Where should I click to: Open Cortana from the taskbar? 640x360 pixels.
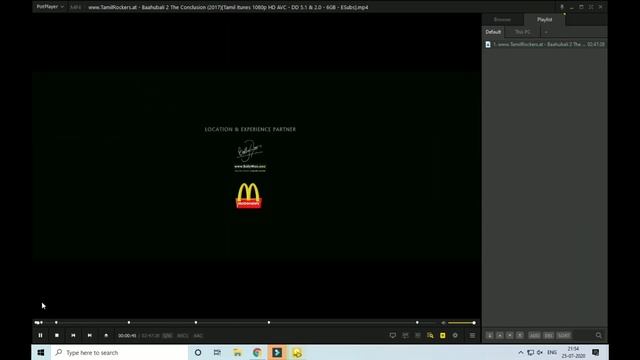click(x=198, y=352)
